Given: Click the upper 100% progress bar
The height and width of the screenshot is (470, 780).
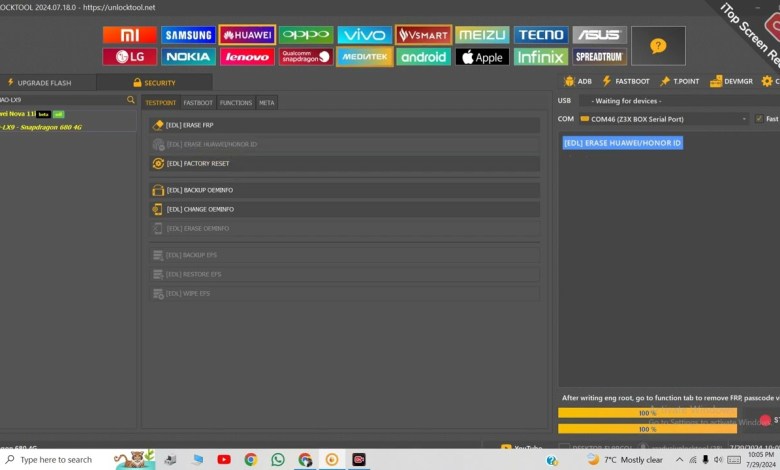Looking at the screenshot, I should (647, 412).
